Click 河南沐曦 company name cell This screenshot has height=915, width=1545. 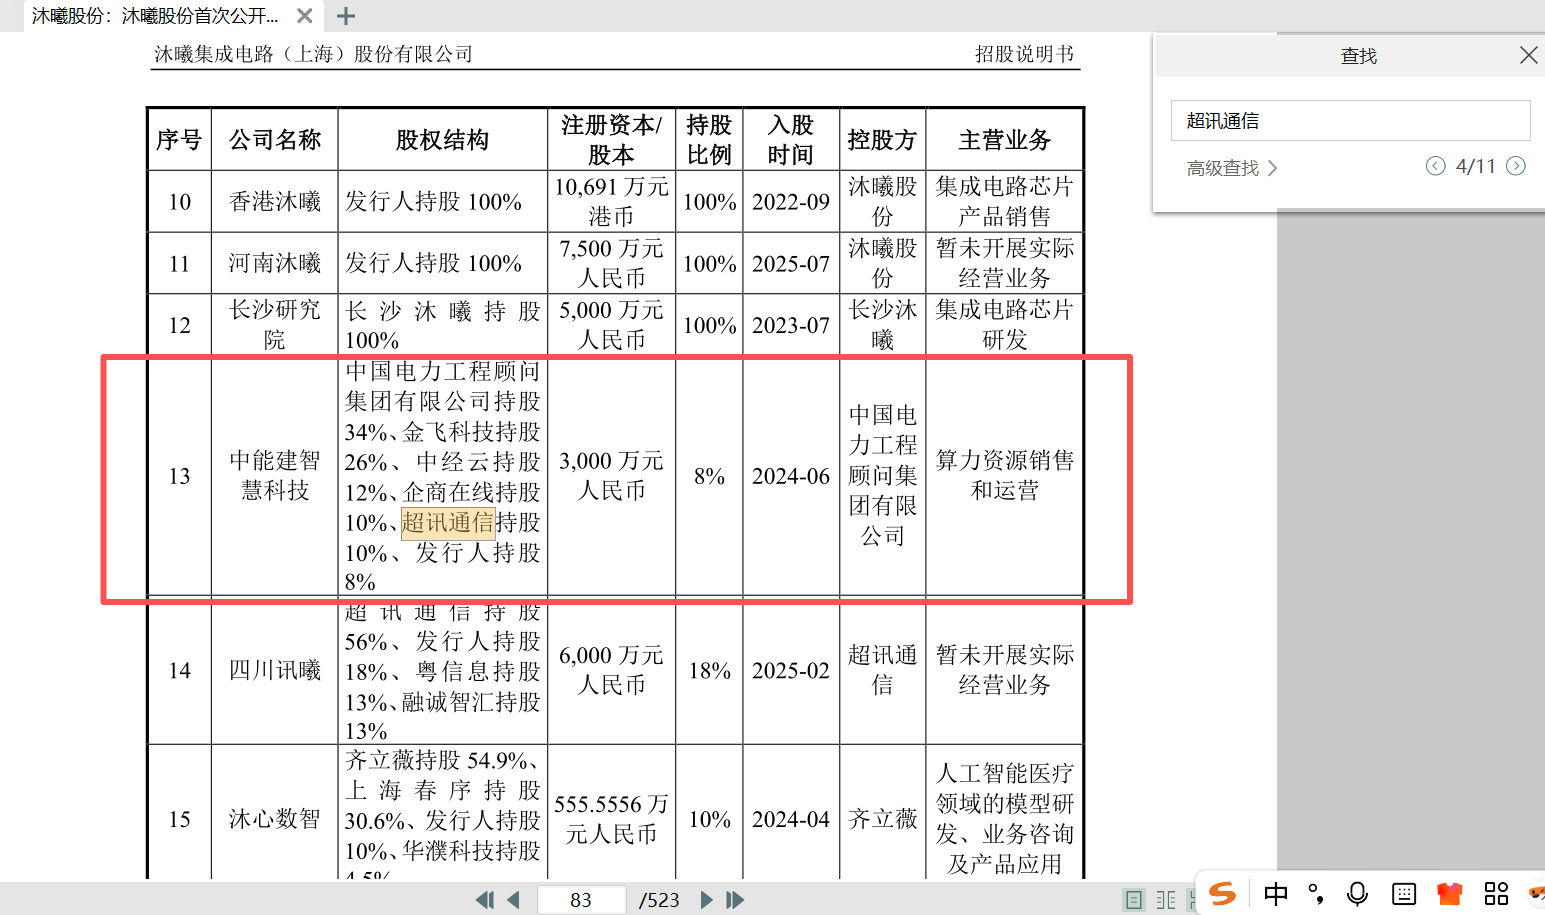[275, 263]
